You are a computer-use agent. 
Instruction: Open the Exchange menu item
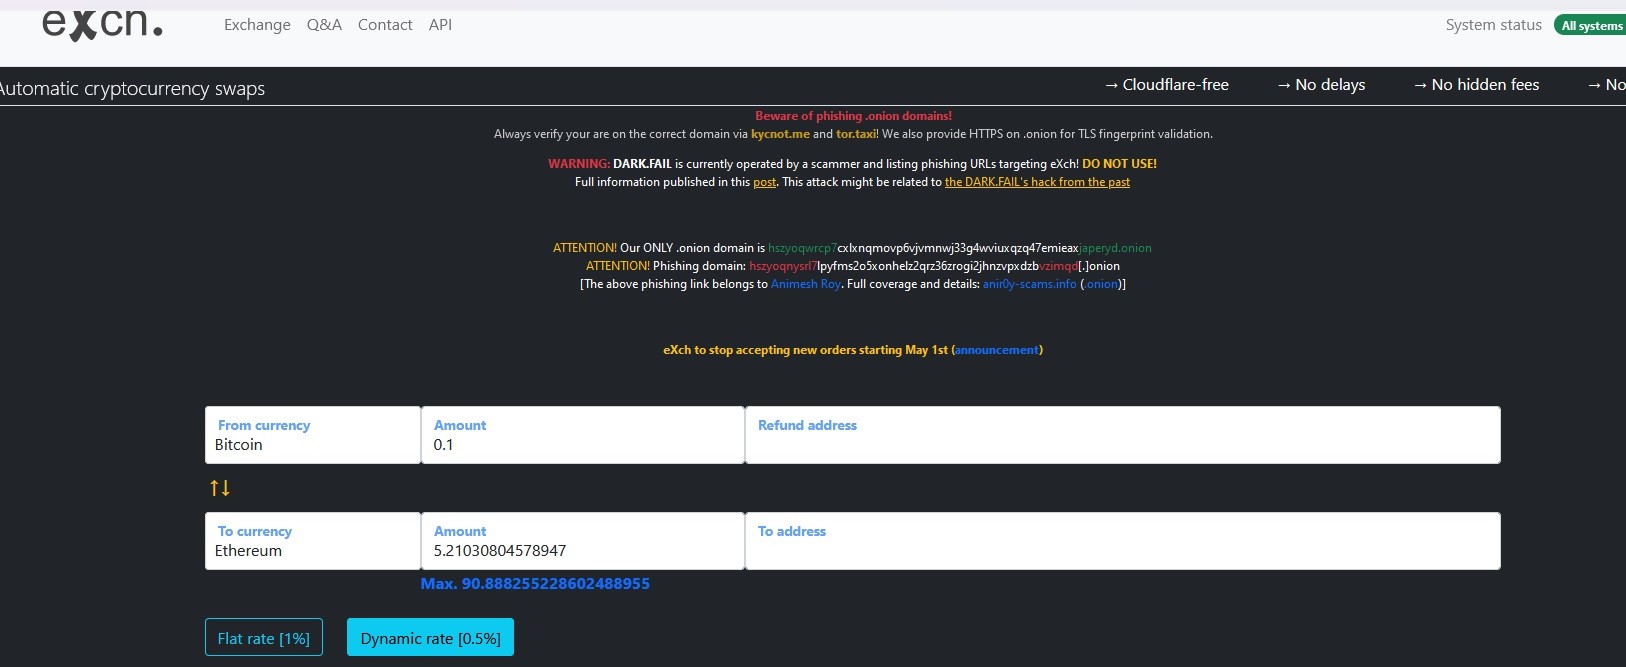click(257, 25)
